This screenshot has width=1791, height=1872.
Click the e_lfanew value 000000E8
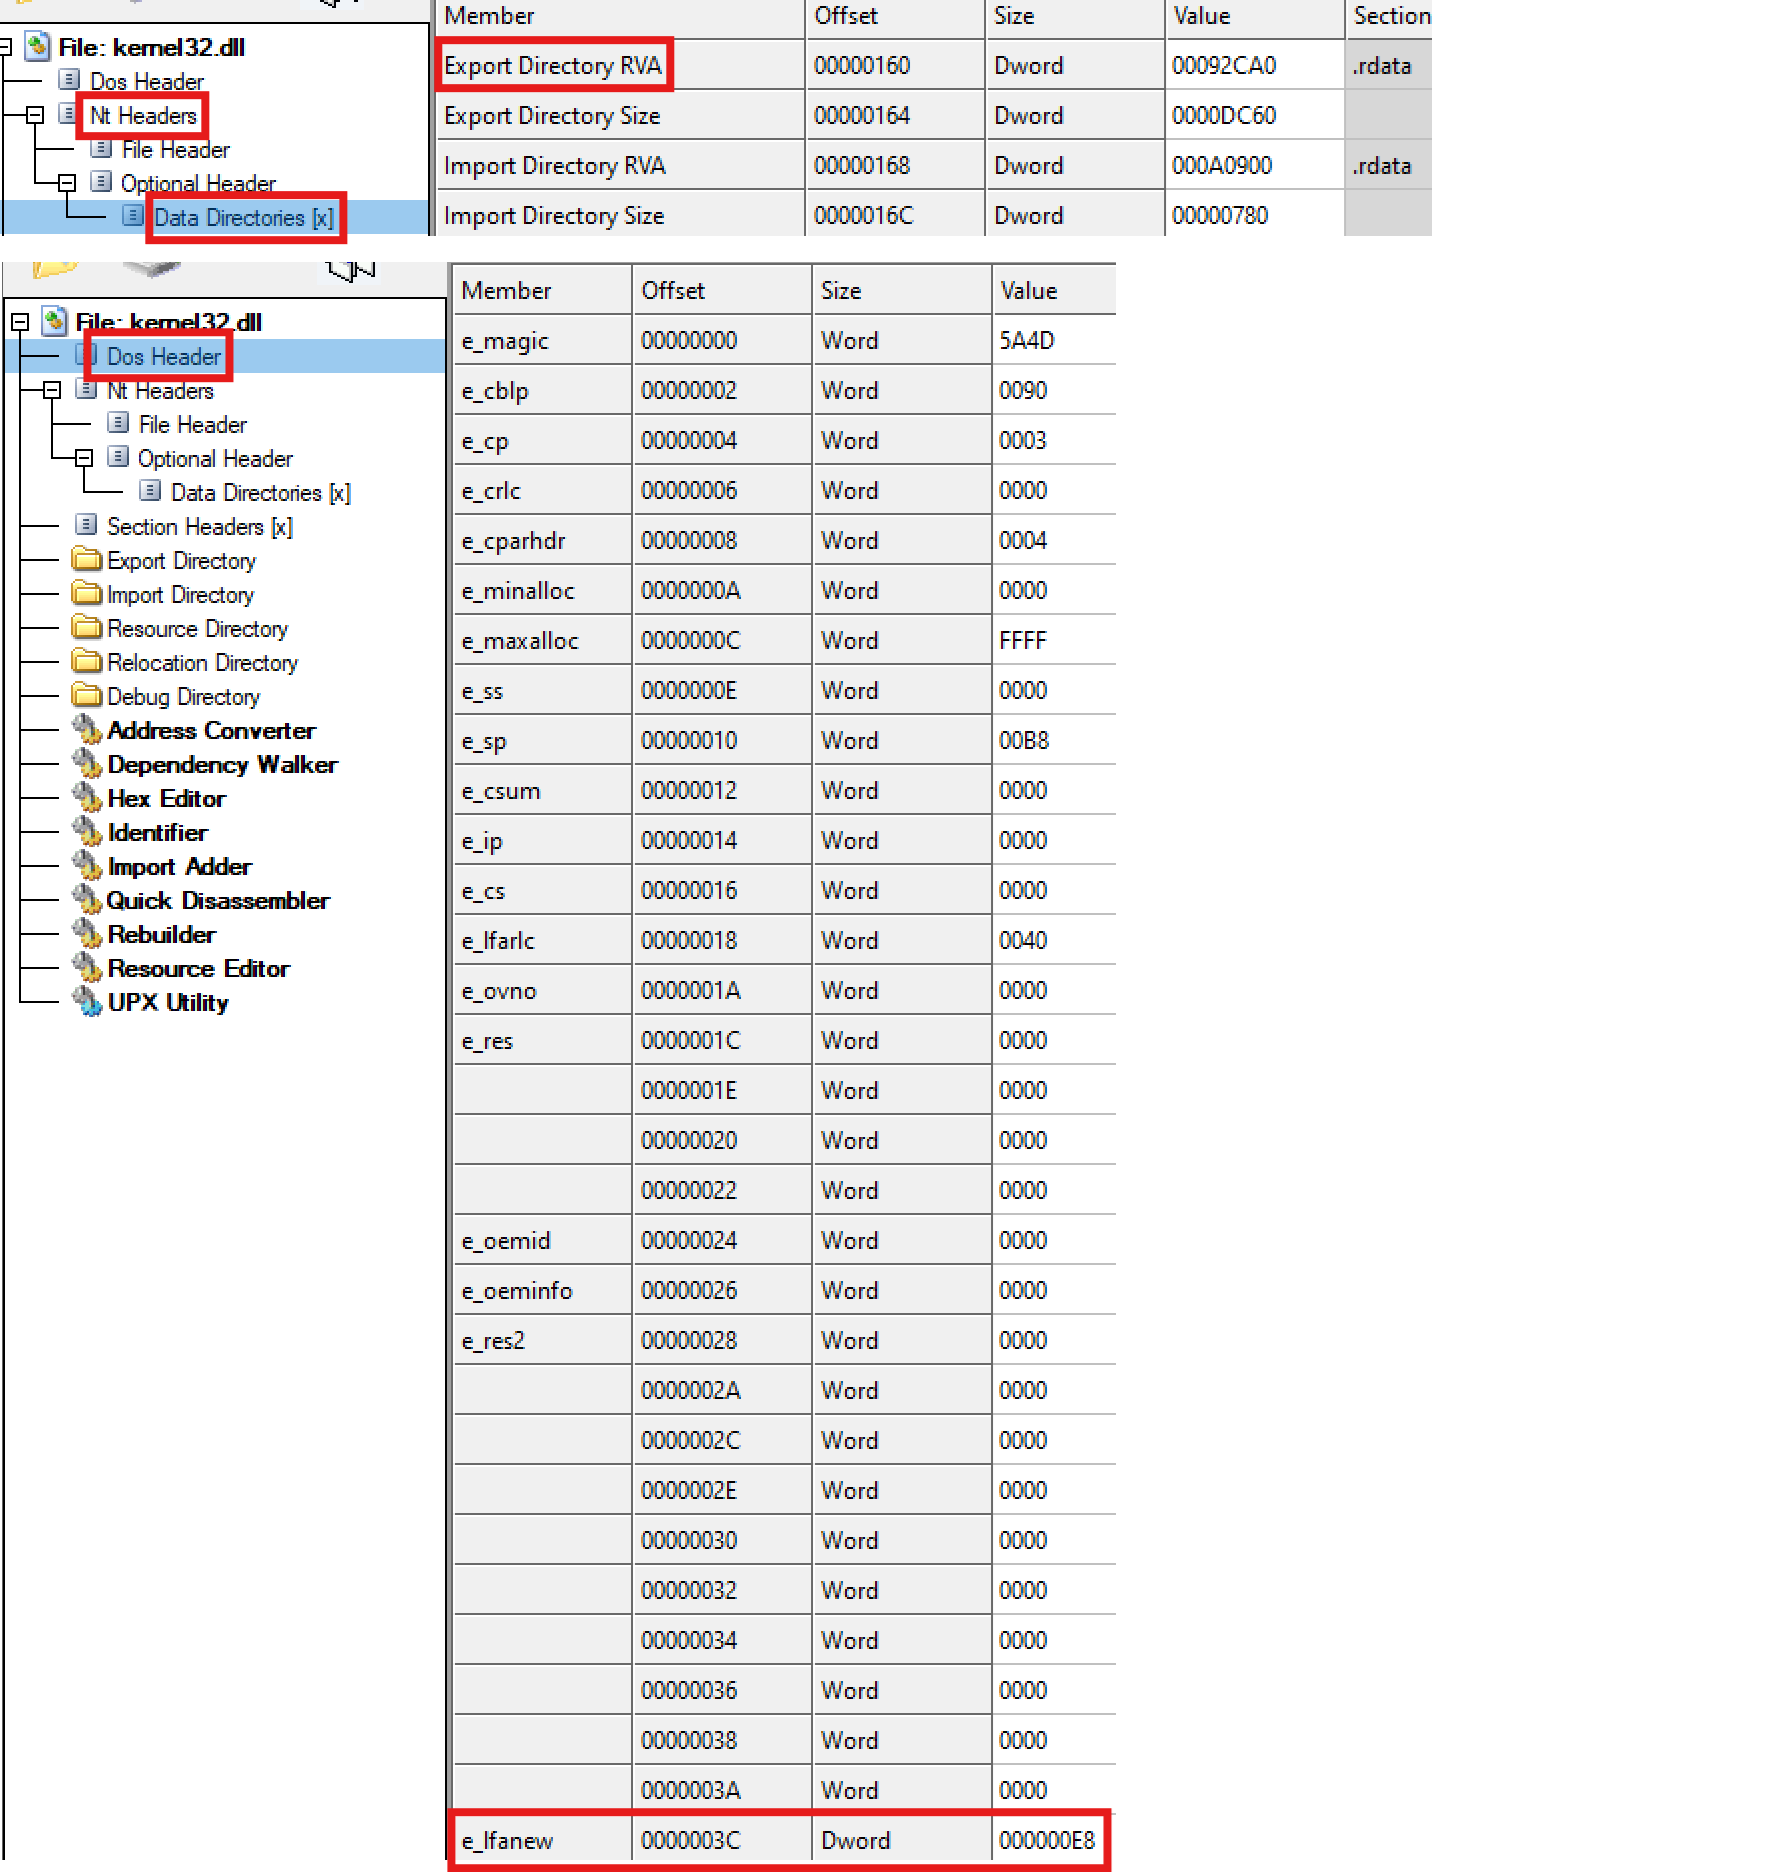click(x=1047, y=1840)
